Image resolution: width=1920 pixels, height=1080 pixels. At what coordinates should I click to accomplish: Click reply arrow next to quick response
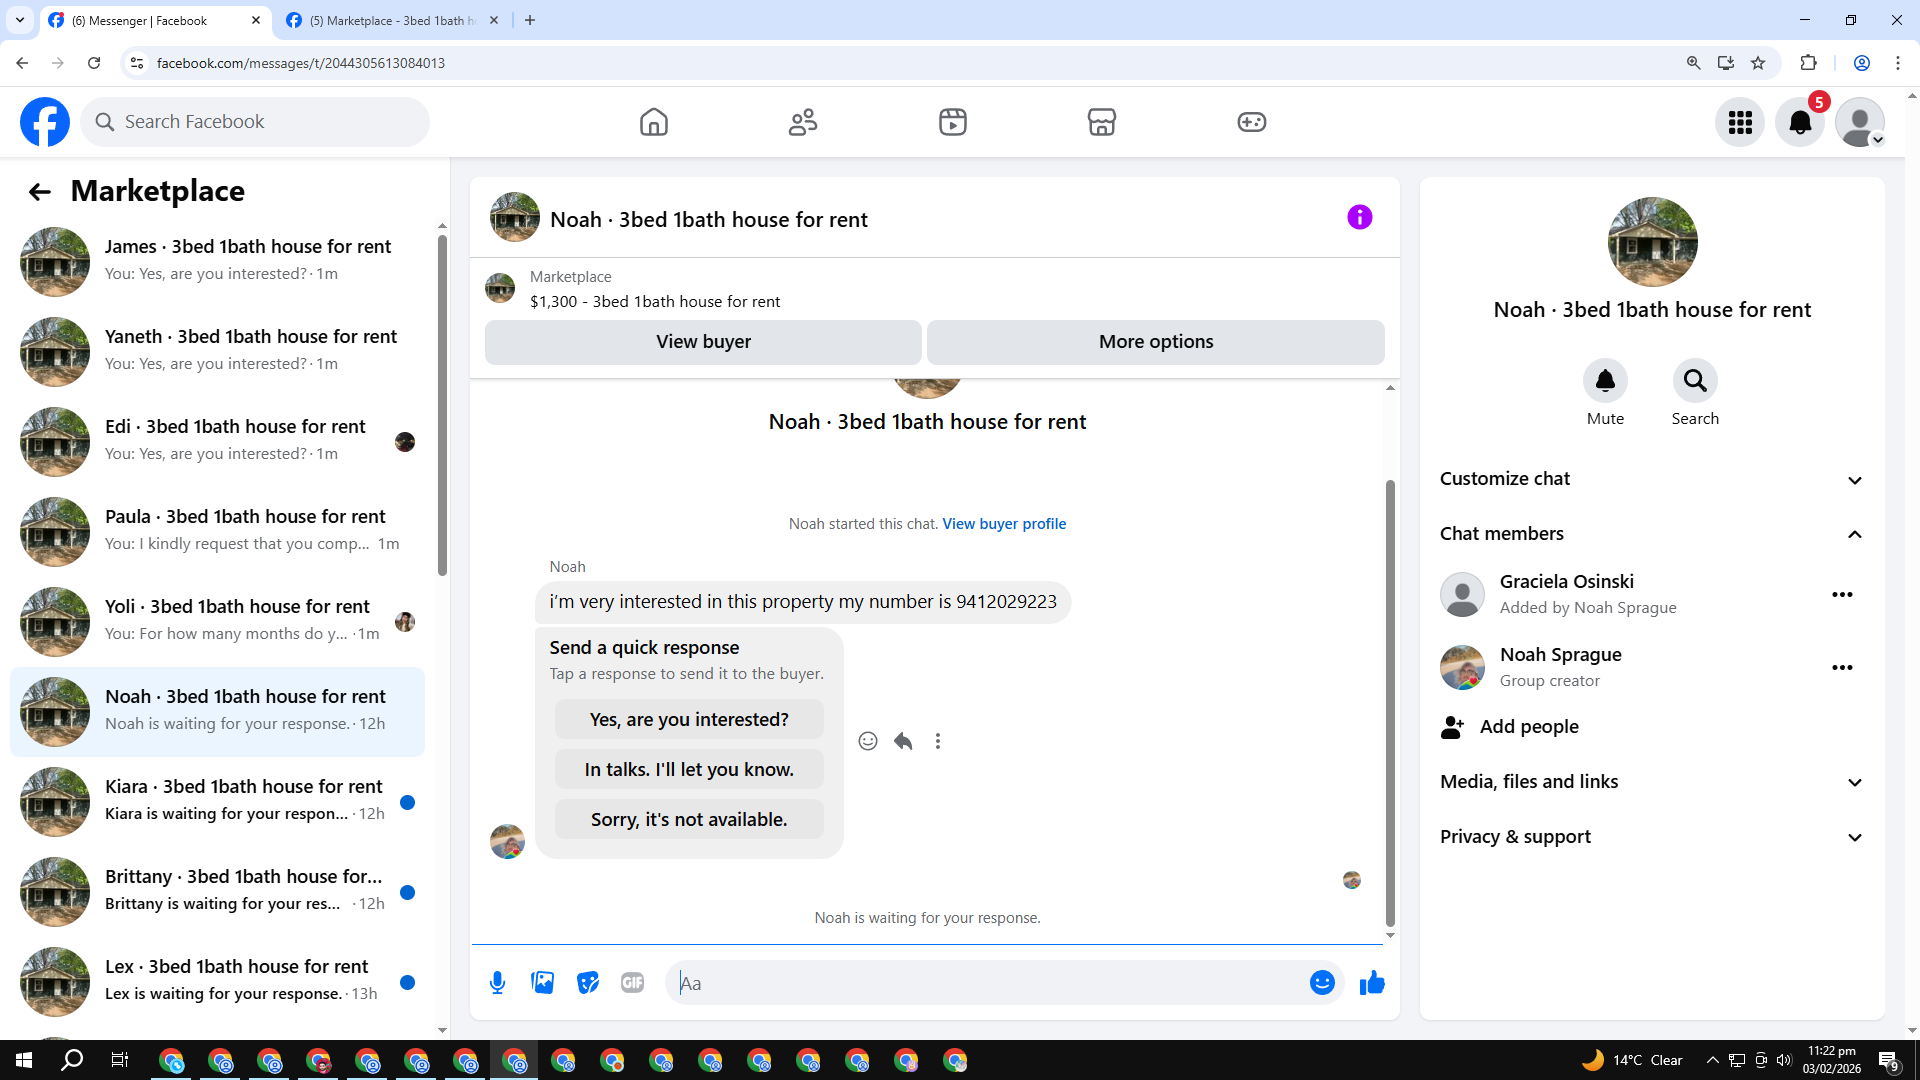[x=903, y=741]
